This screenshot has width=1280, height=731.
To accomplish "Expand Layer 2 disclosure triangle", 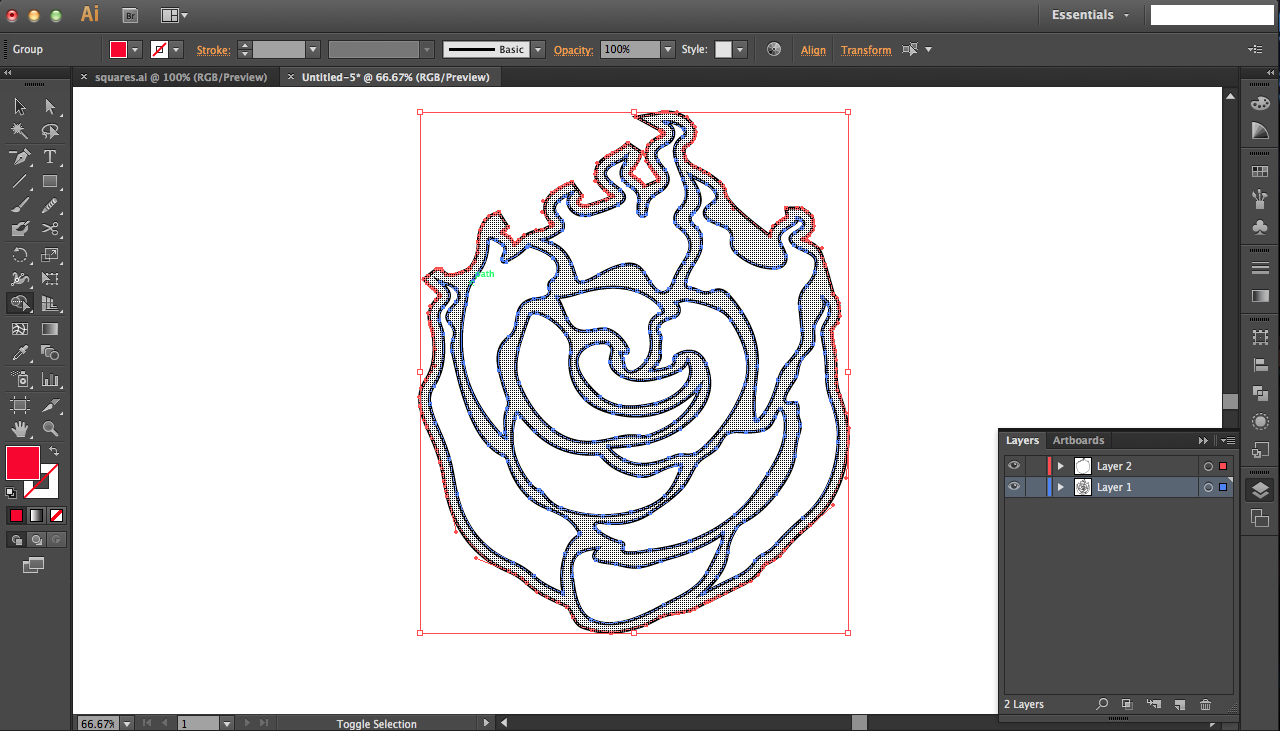I will [x=1061, y=466].
